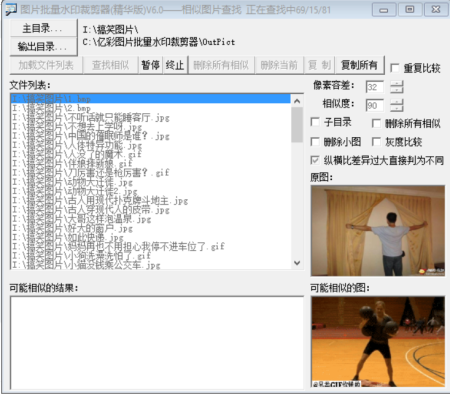This screenshot has width=450, height=395.
Task: Select 大哥这样泡温泉.jpg row
Action: click(x=151, y=219)
